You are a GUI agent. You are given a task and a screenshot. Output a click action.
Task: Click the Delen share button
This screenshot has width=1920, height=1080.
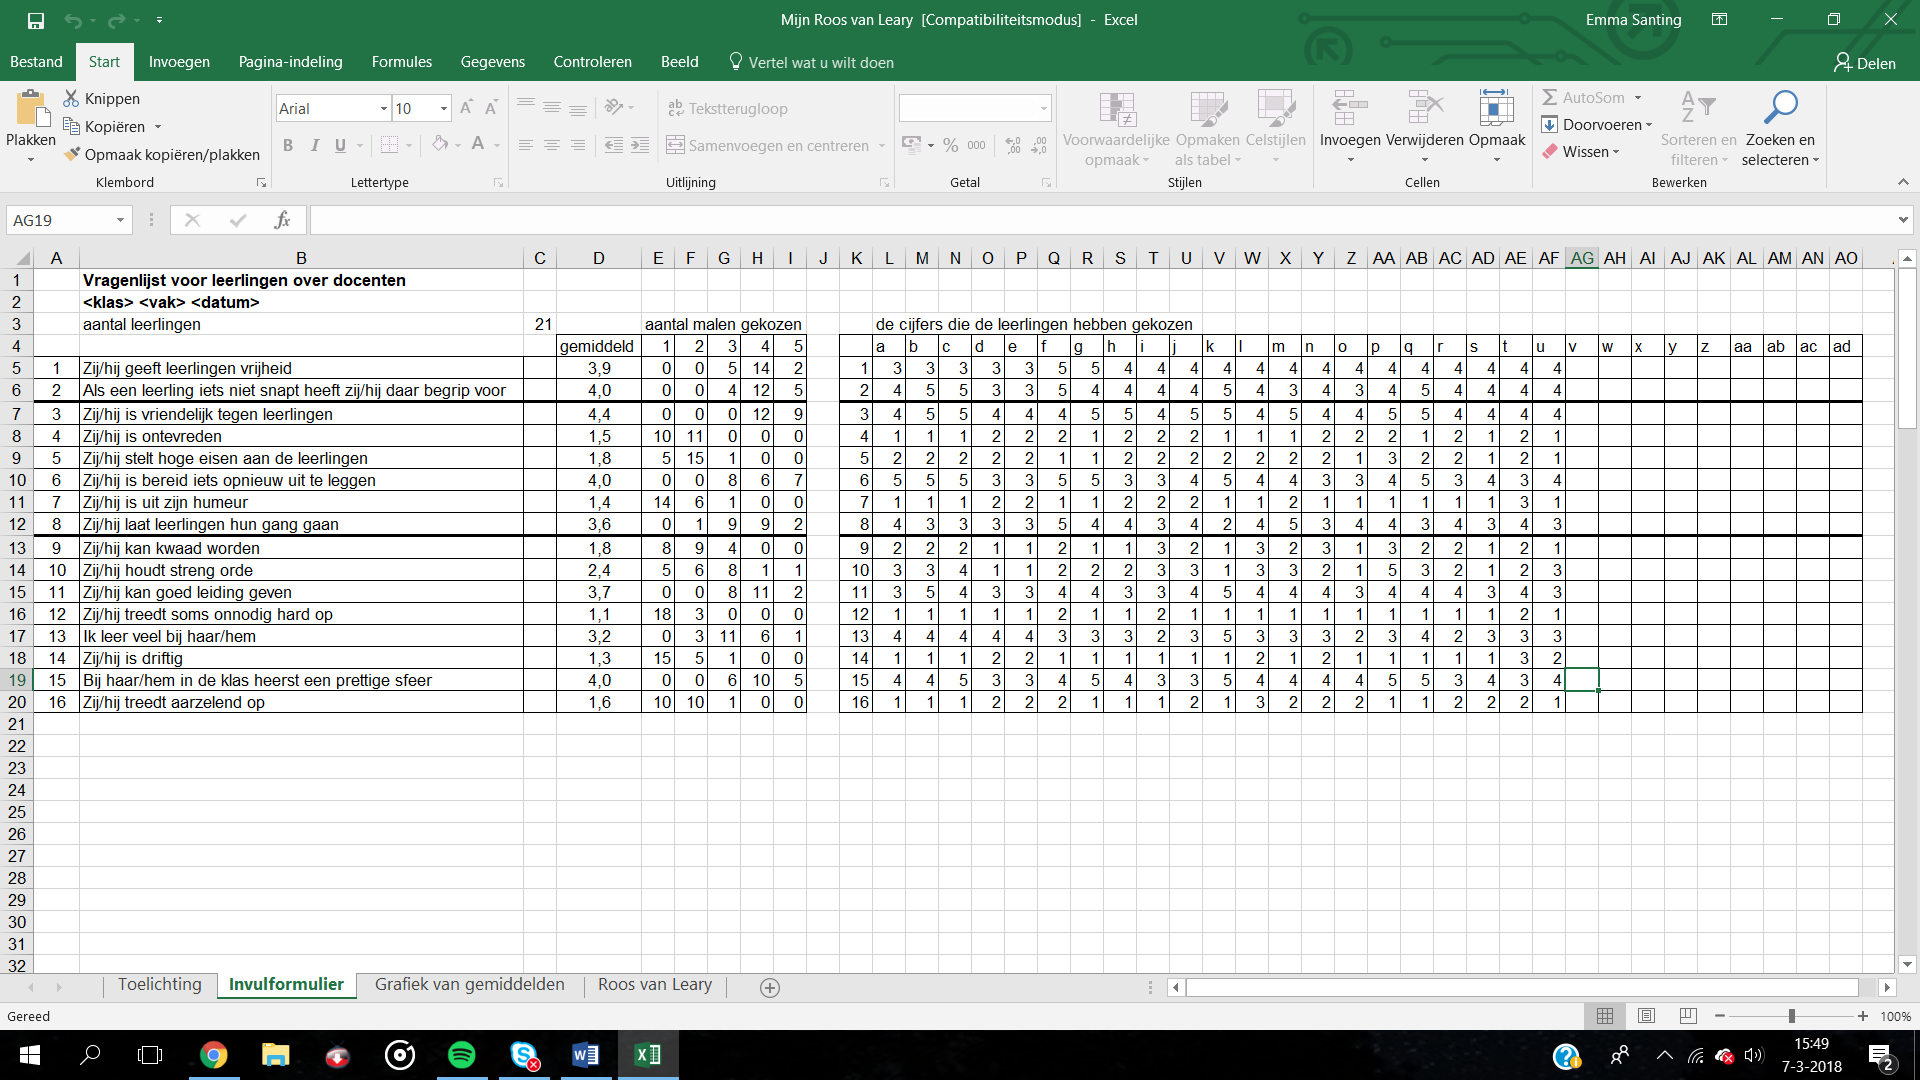click(1864, 63)
